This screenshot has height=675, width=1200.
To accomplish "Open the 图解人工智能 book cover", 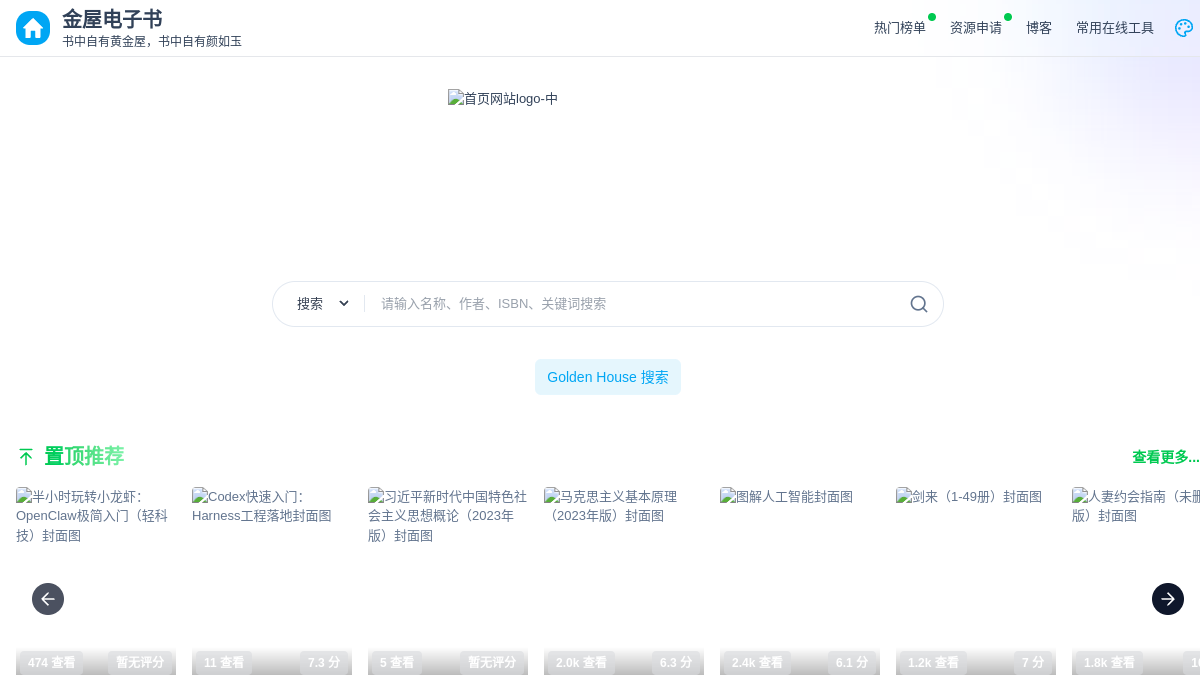I will click(800, 581).
